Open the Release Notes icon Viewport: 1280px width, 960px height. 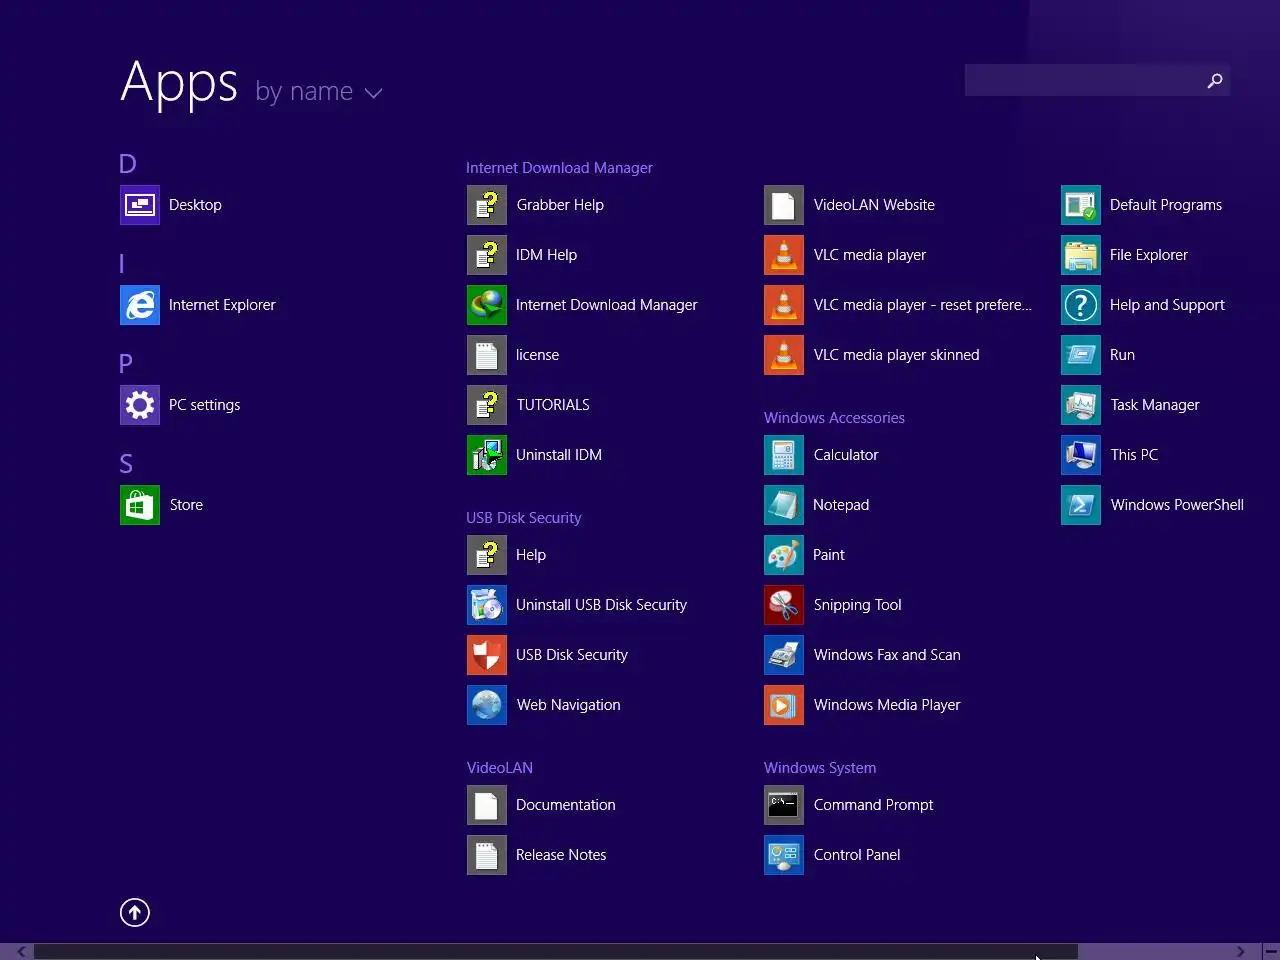[x=487, y=855]
